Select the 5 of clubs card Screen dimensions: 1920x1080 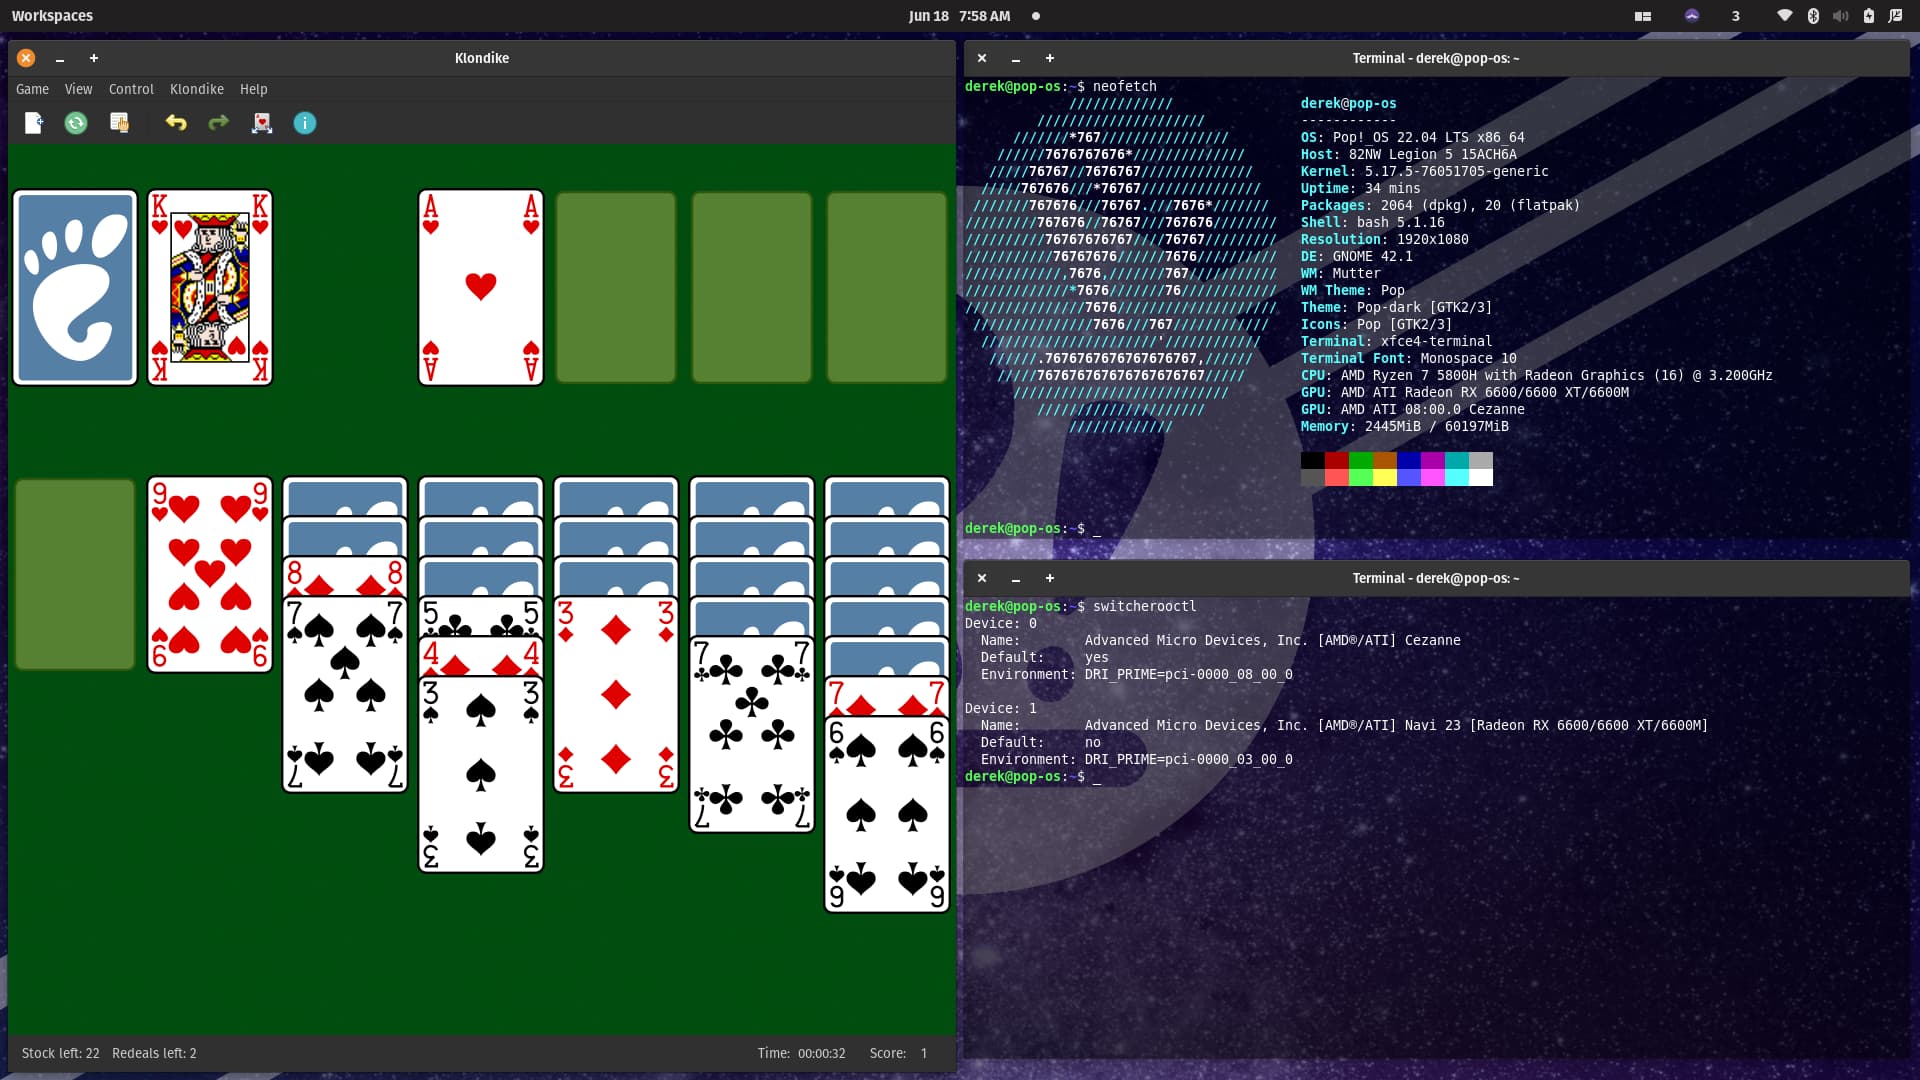(x=481, y=616)
